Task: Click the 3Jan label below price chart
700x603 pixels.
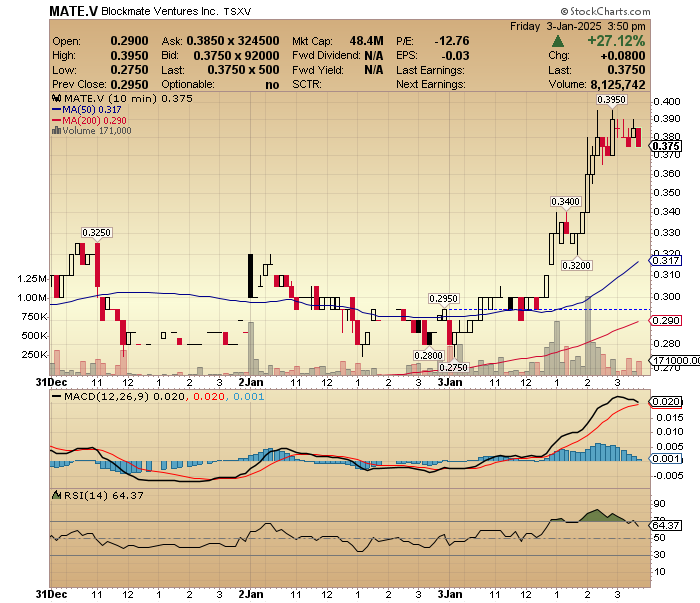Action: coord(450,383)
